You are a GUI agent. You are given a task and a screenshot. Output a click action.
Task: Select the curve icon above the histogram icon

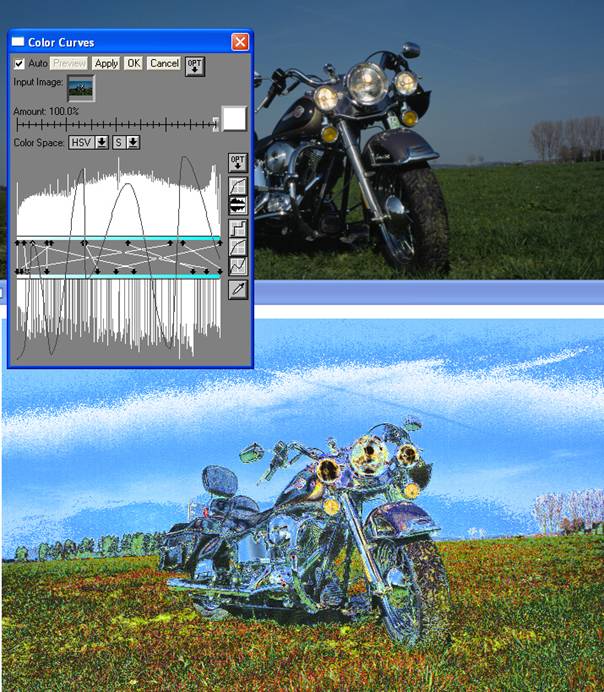(x=238, y=185)
